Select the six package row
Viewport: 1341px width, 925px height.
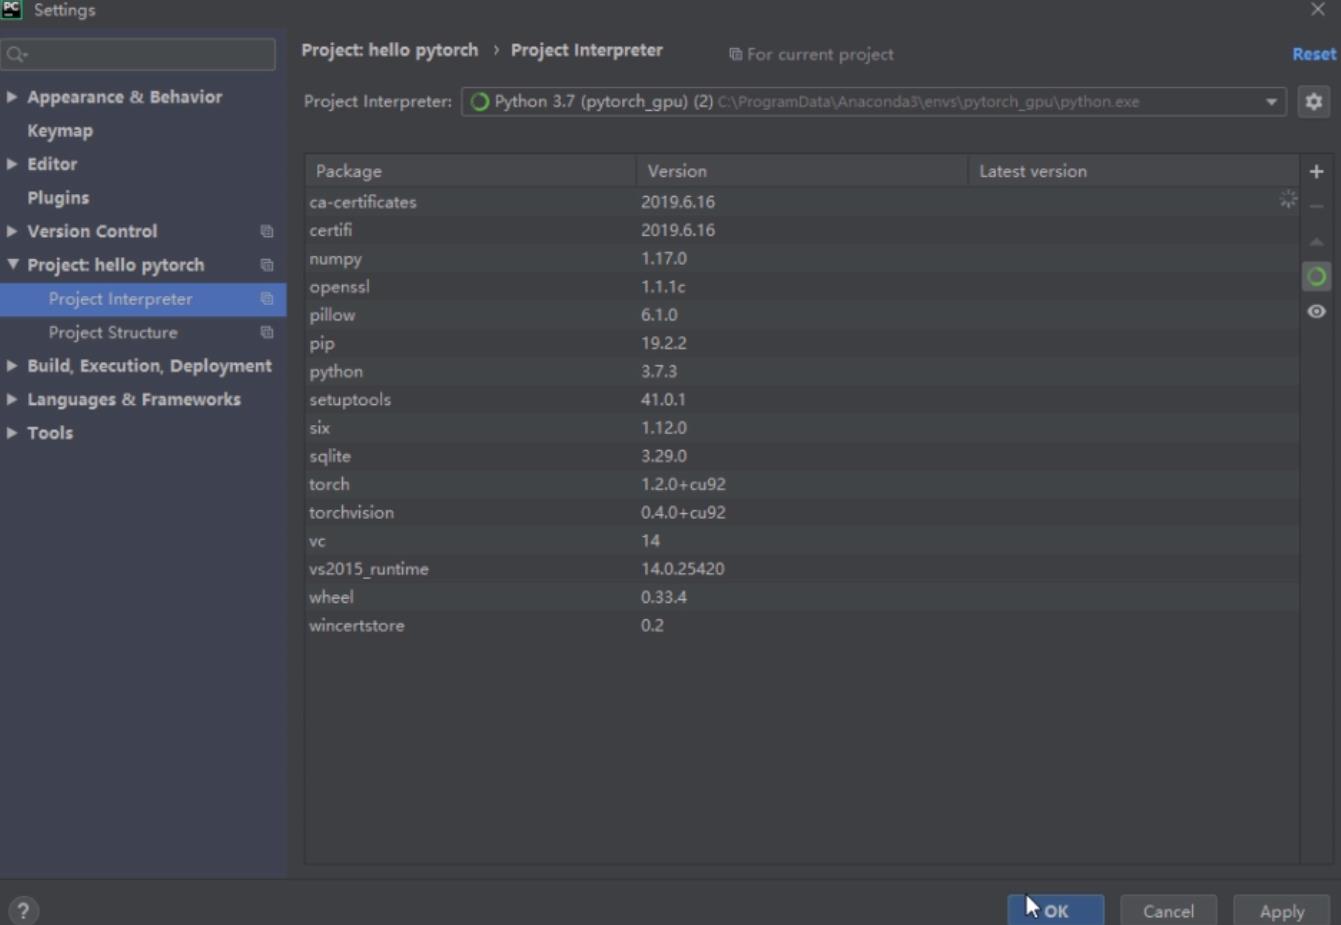802,428
